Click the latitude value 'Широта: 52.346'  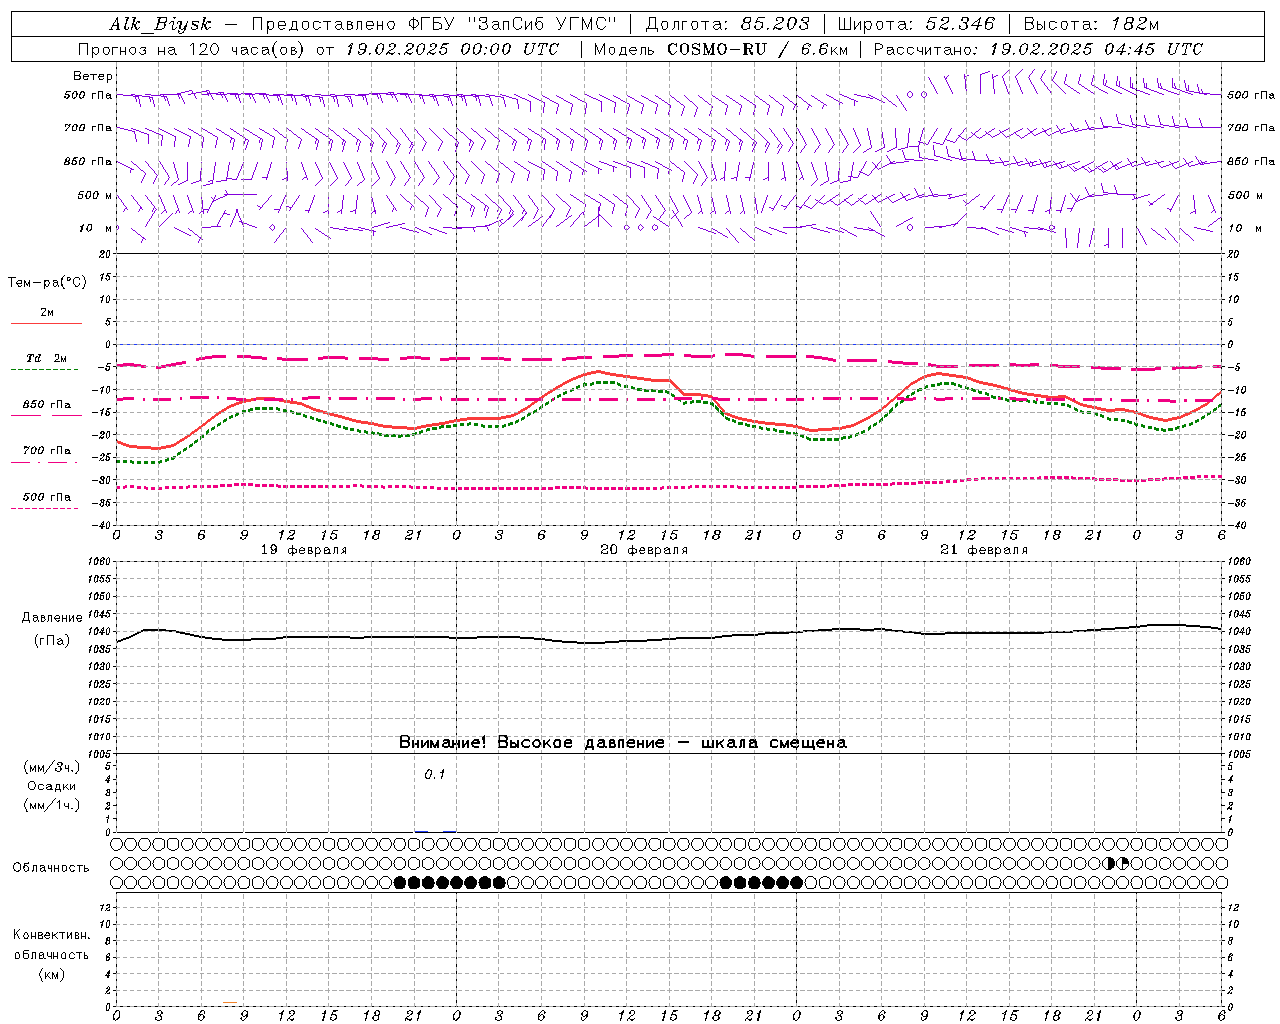tap(916, 24)
